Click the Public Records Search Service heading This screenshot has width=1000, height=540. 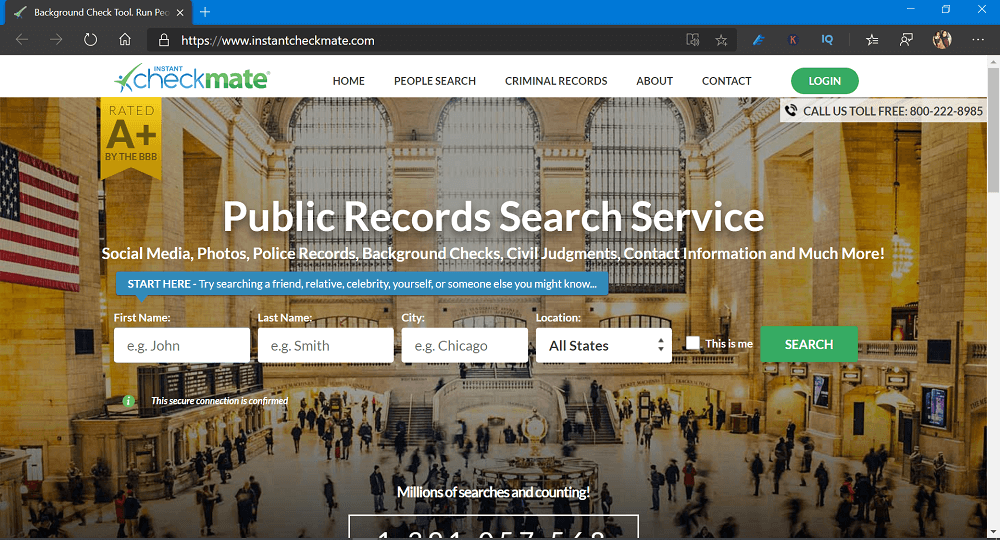point(493,217)
